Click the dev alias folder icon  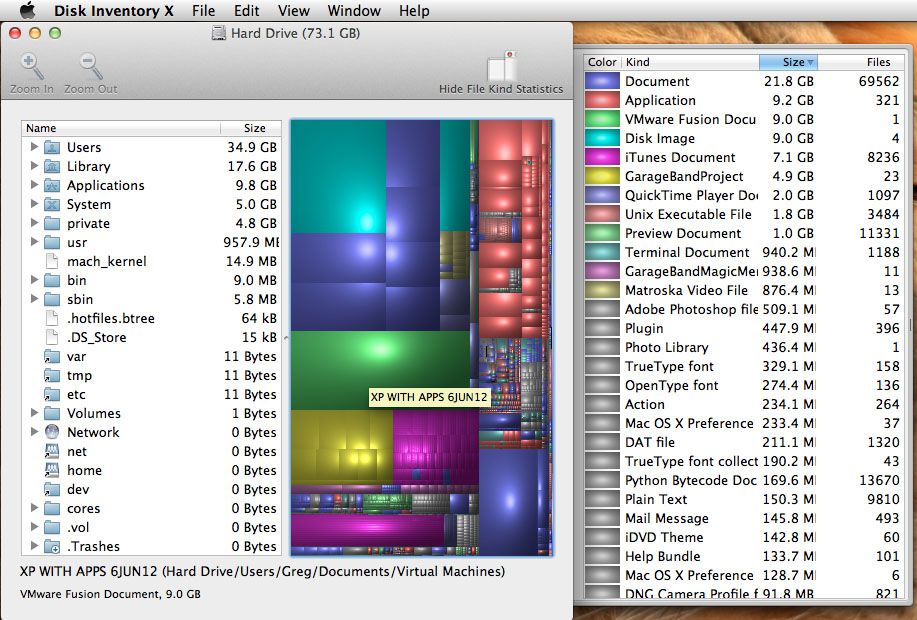coord(52,490)
